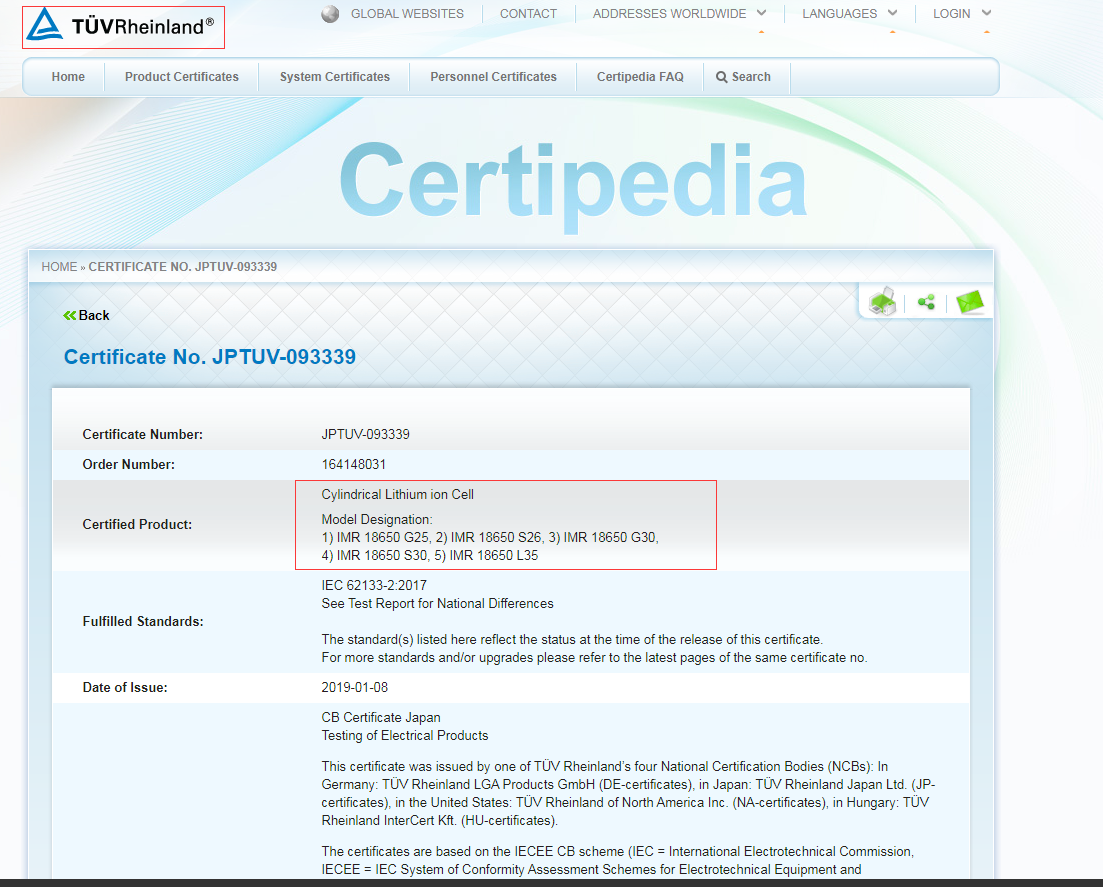Click the Date of Issue label
1103x887 pixels.
pyautogui.click(x=125, y=687)
